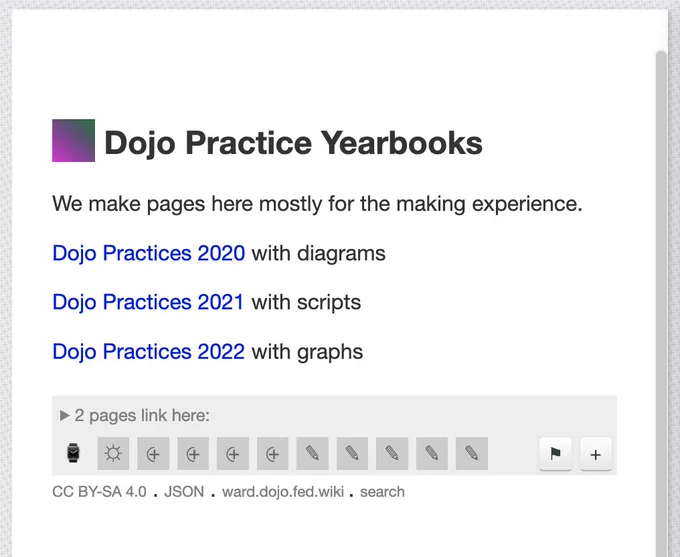Open the CC BY-SA 4.0 license link

99,492
